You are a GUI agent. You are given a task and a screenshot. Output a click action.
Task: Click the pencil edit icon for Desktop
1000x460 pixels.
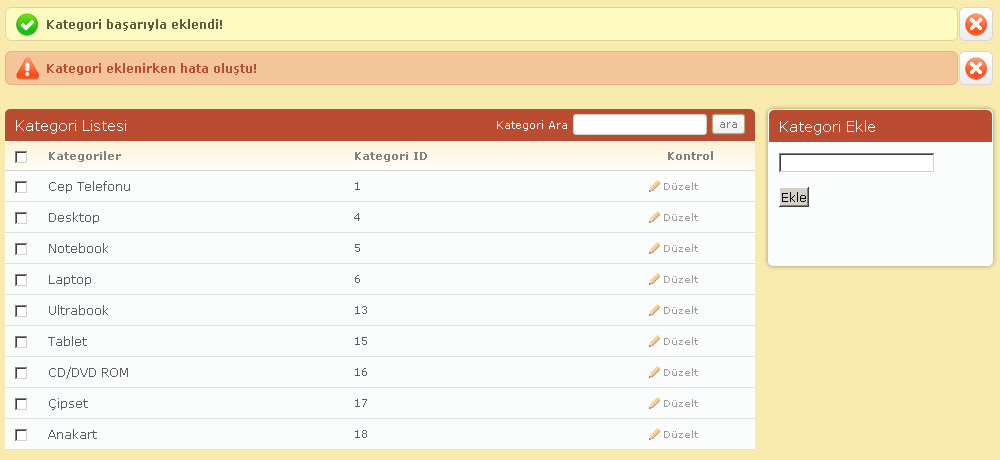[x=654, y=217]
